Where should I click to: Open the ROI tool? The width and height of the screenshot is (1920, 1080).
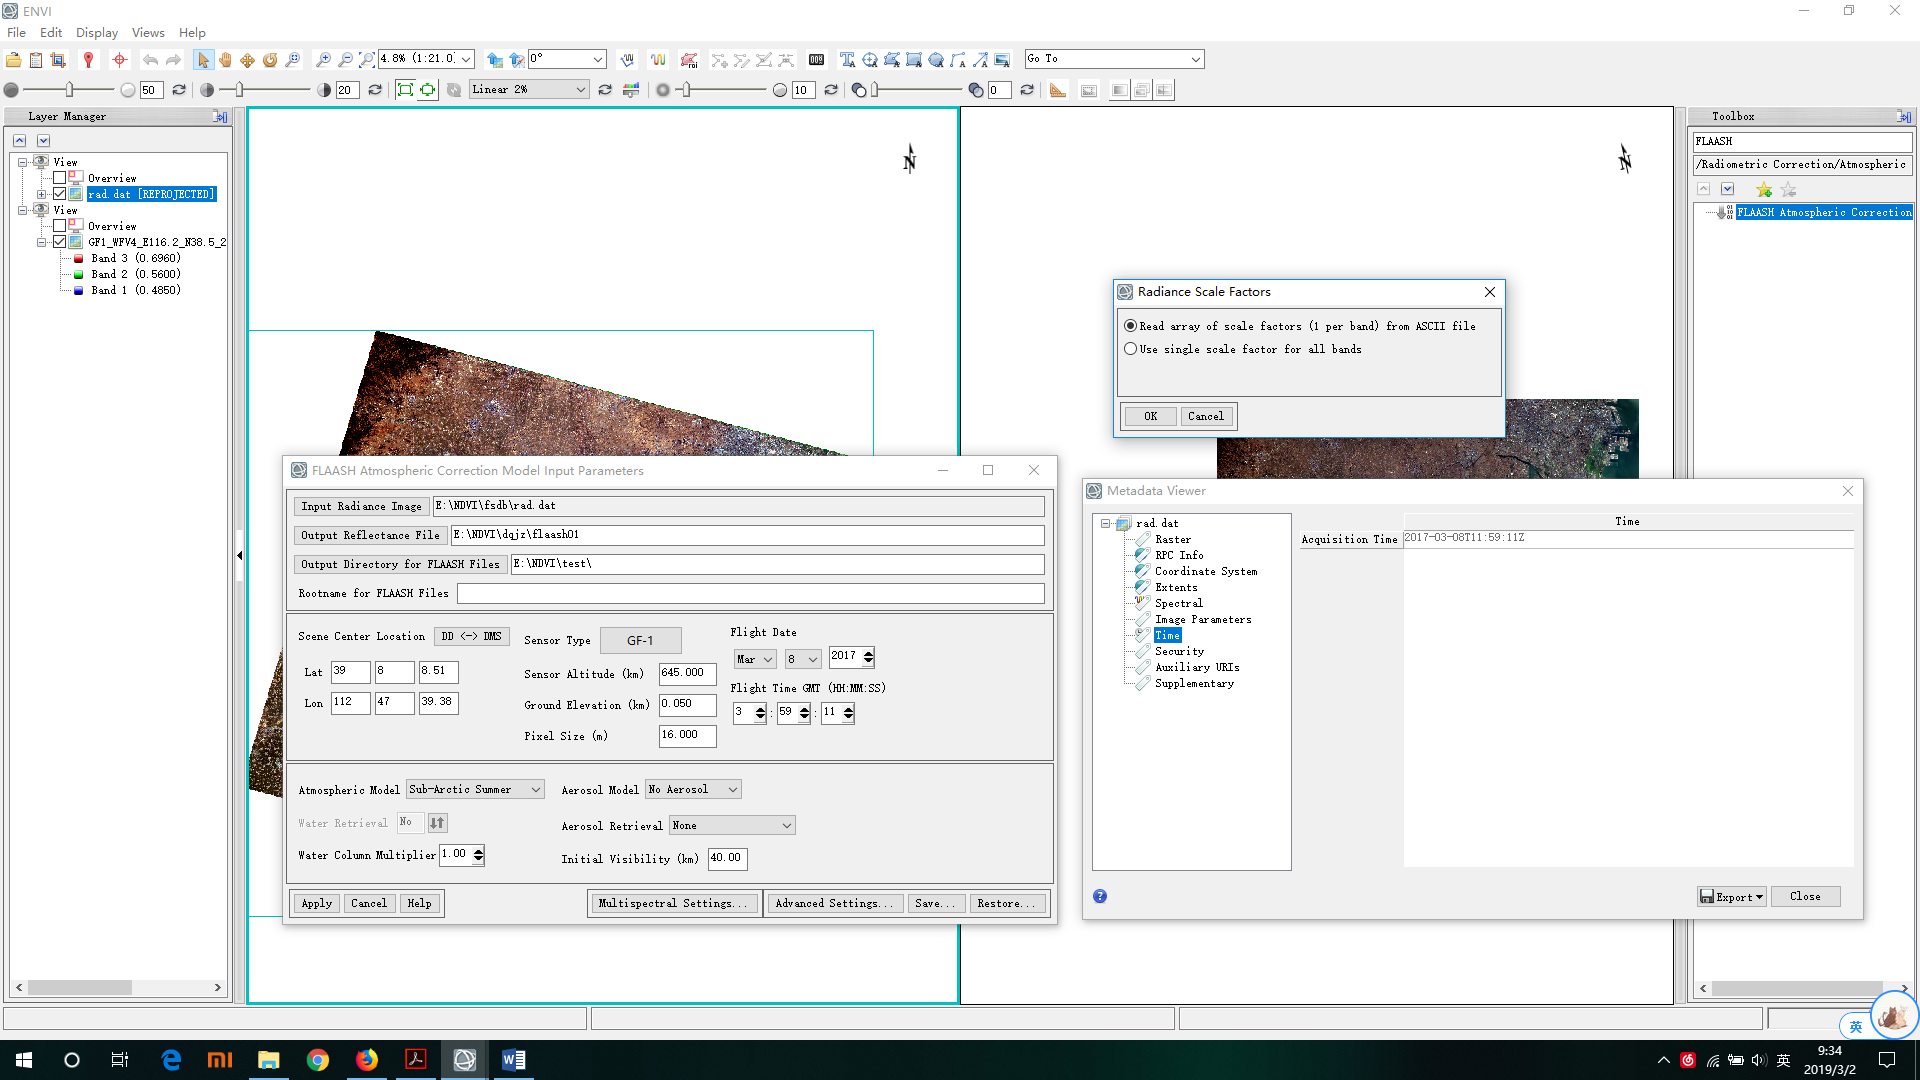click(x=688, y=60)
